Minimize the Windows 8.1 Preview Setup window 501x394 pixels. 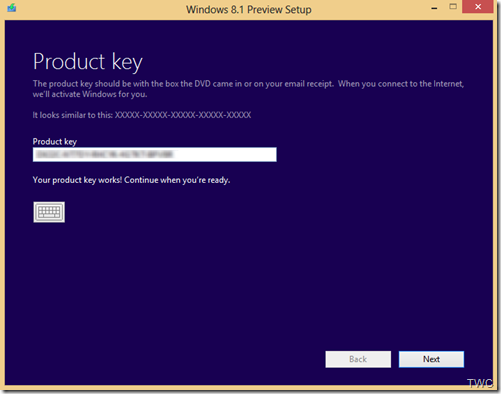coord(434,7)
